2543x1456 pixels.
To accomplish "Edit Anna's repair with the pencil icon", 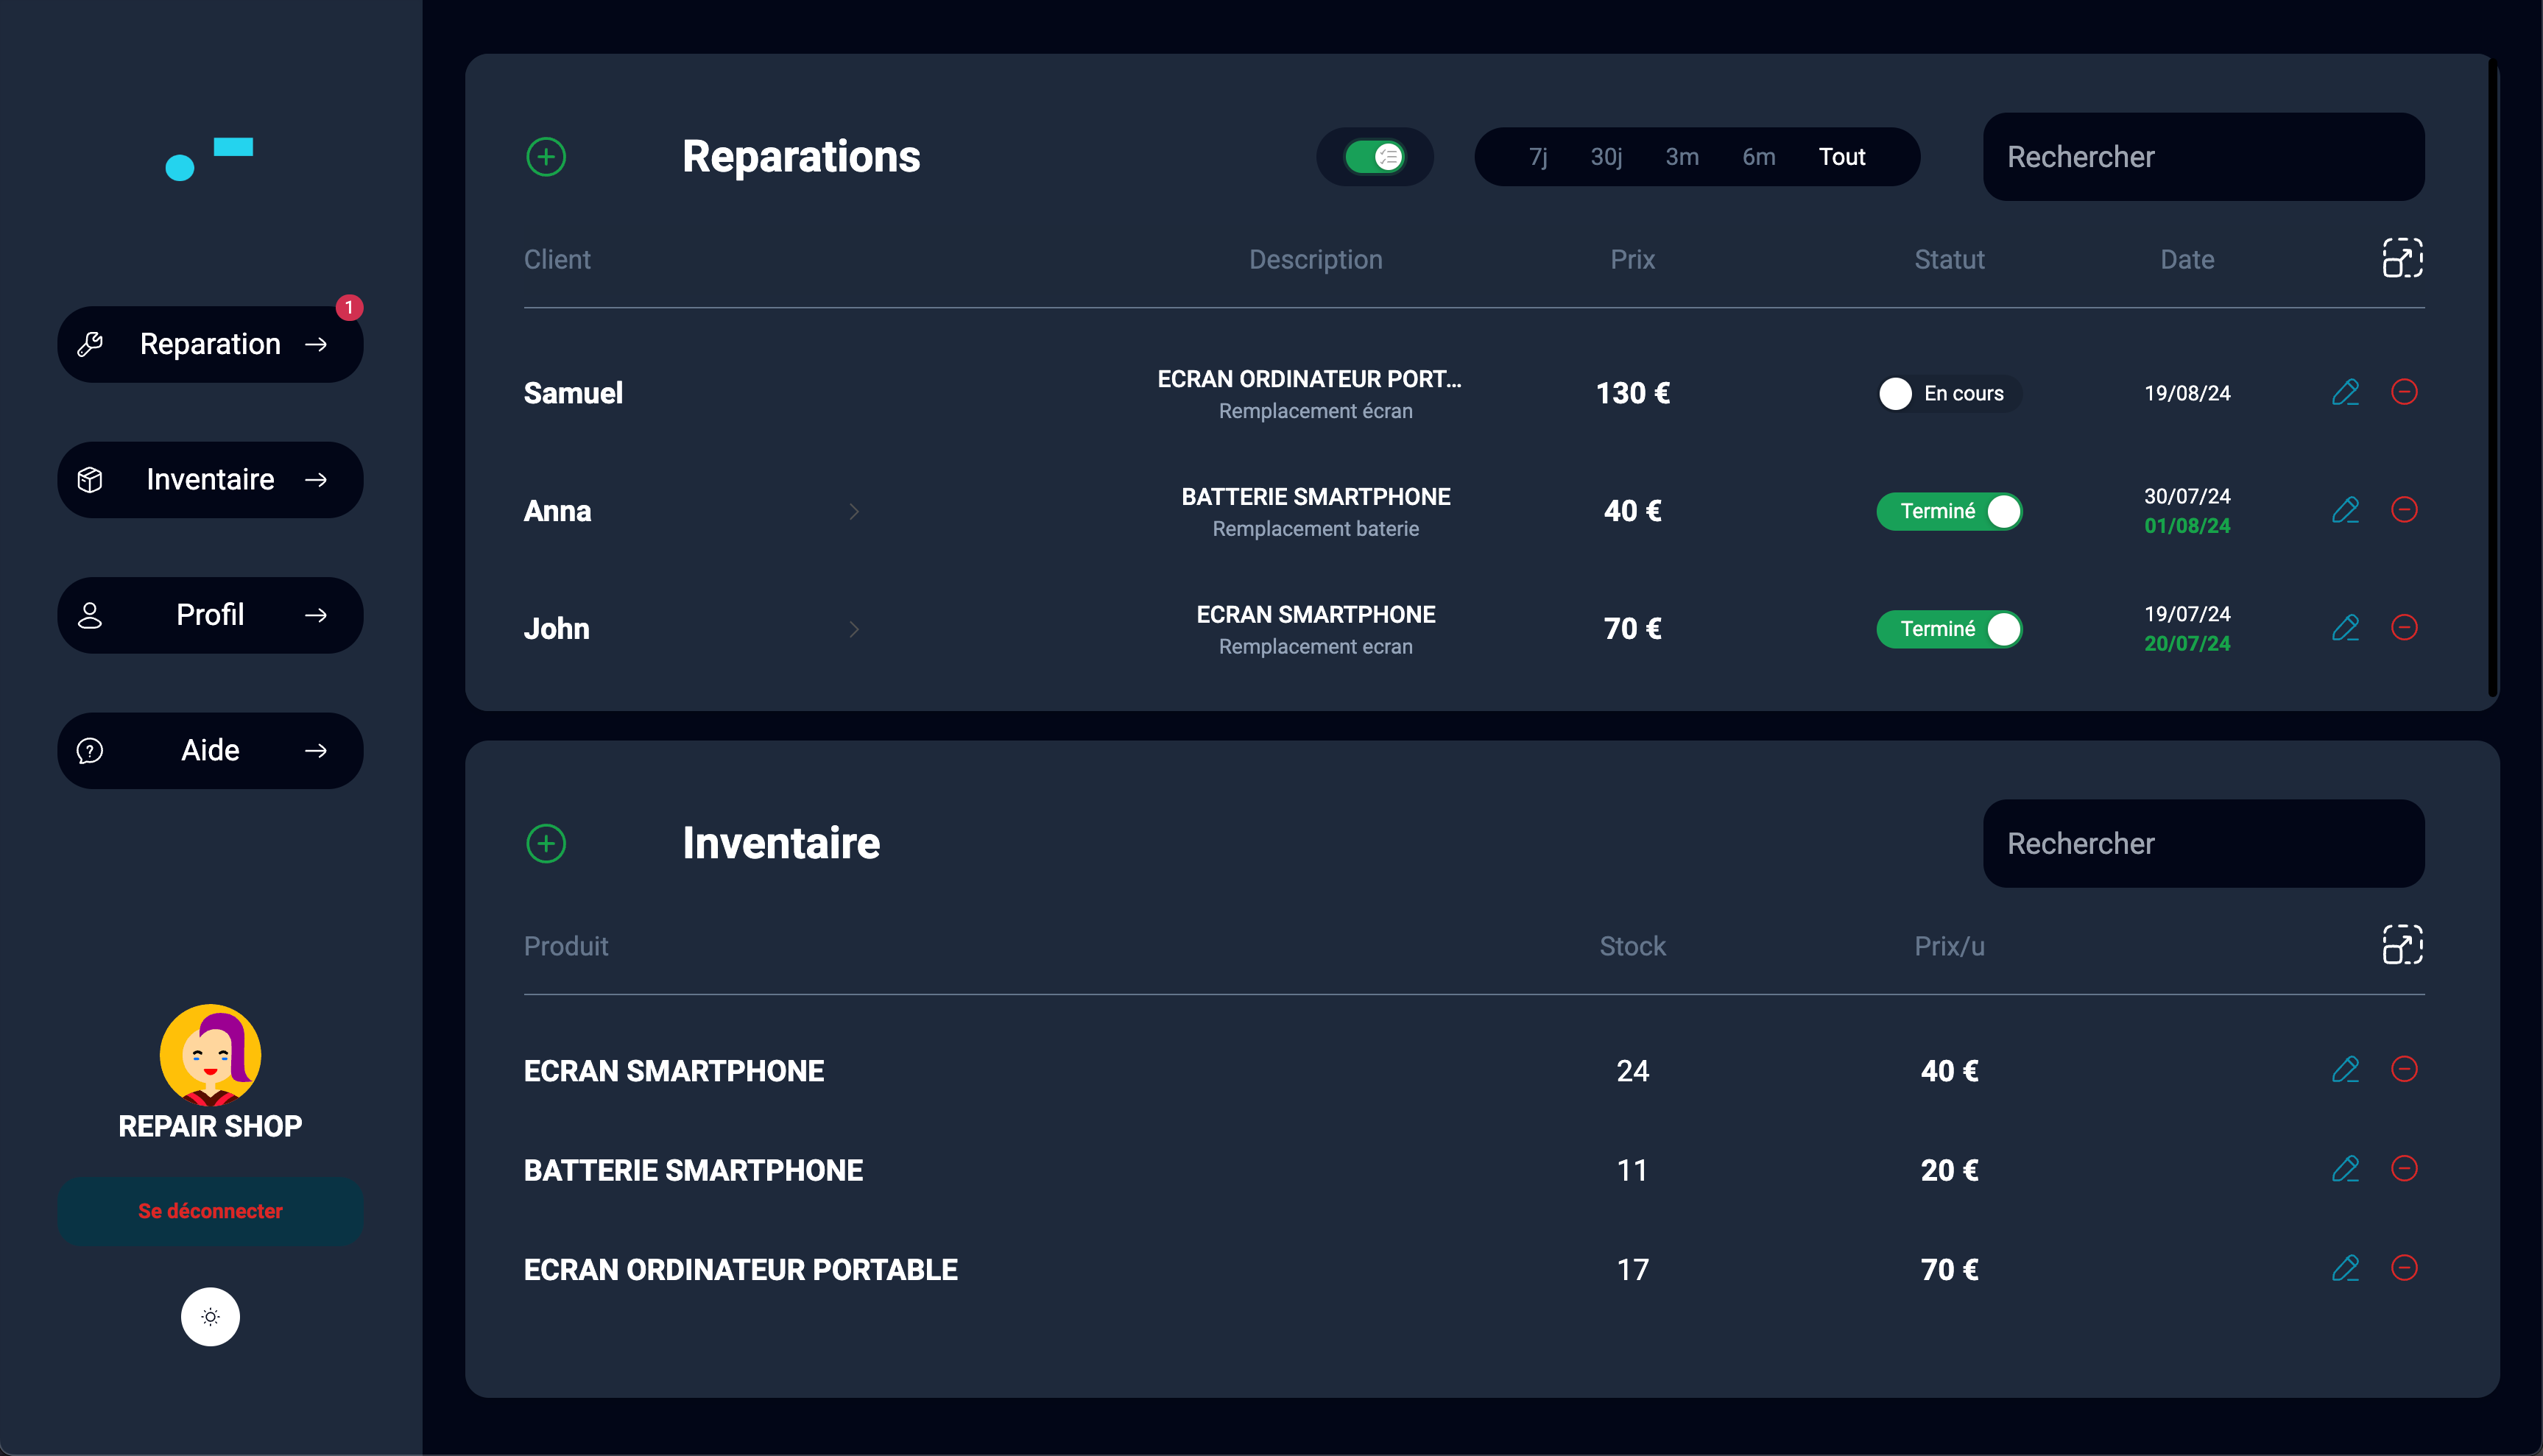I will tap(2345, 510).
